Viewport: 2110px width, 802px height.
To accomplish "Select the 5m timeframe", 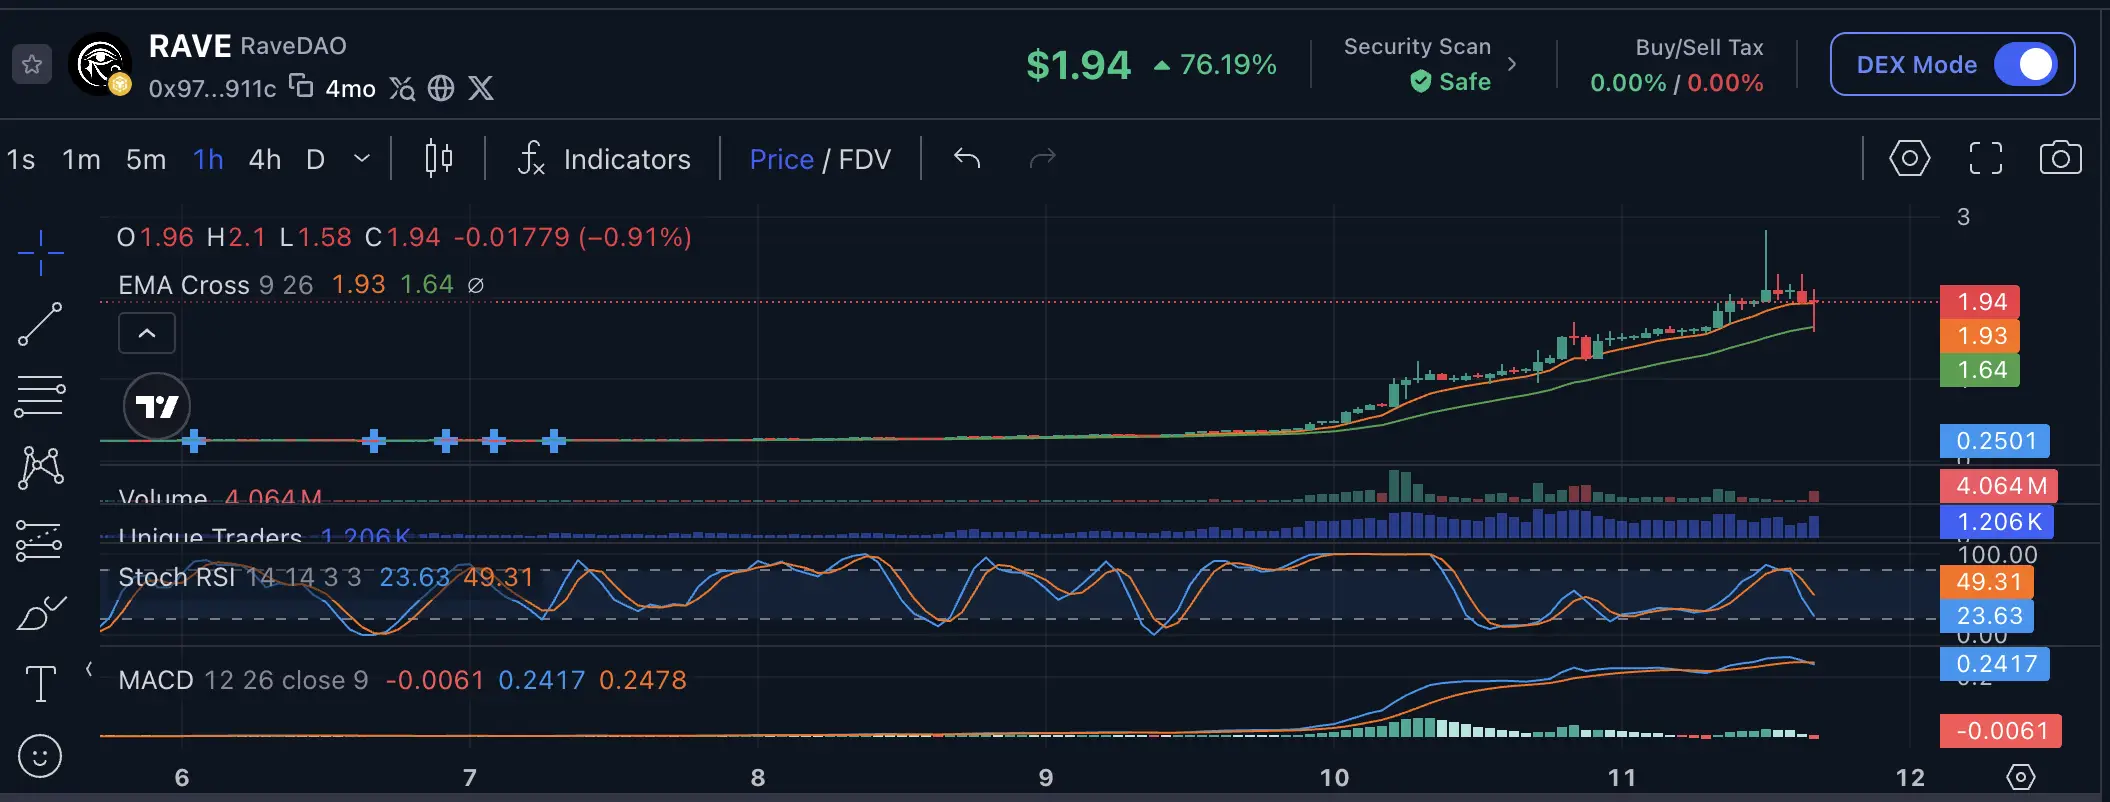I will point(146,159).
